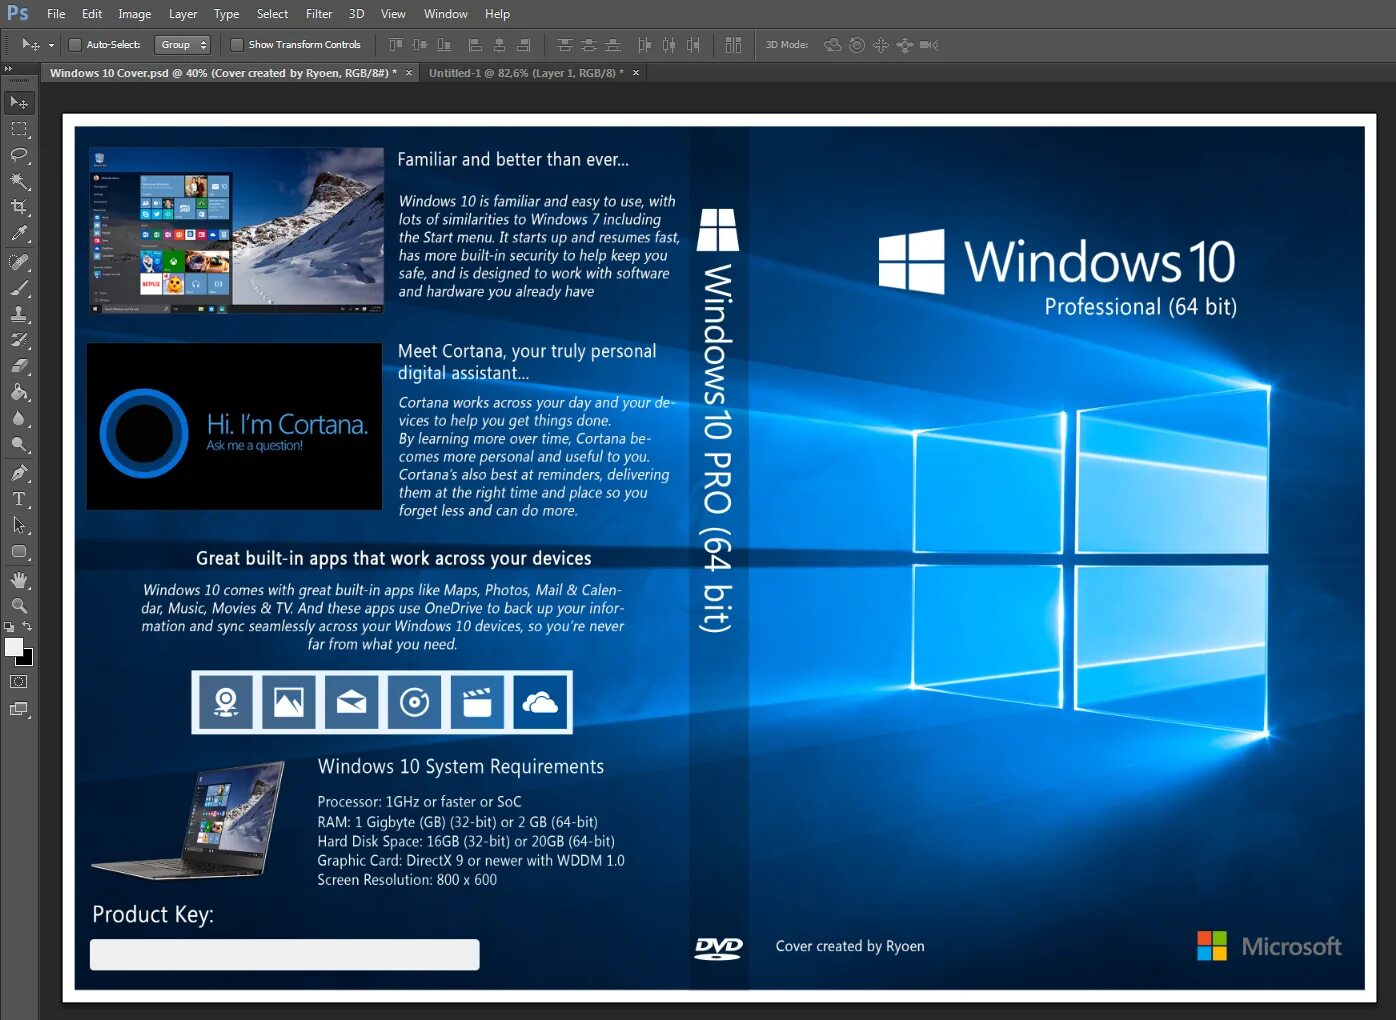Image resolution: width=1396 pixels, height=1020 pixels.
Task: Toggle Quick Mask mode
Action: tap(19, 682)
